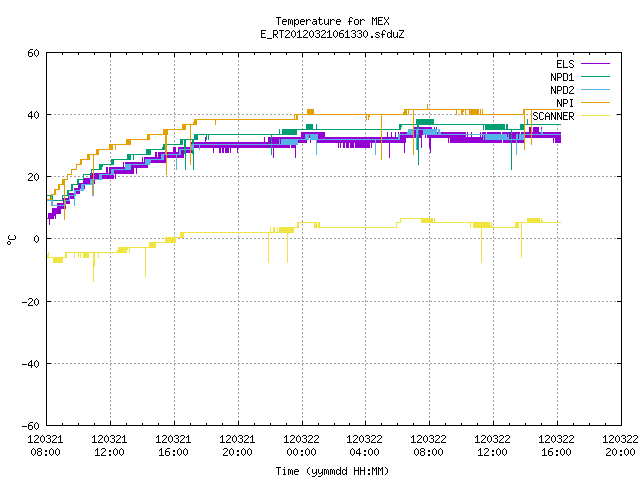
Task: Select the filename E_RT20120321061330.sfduZ subtitle
Action: 332,34
